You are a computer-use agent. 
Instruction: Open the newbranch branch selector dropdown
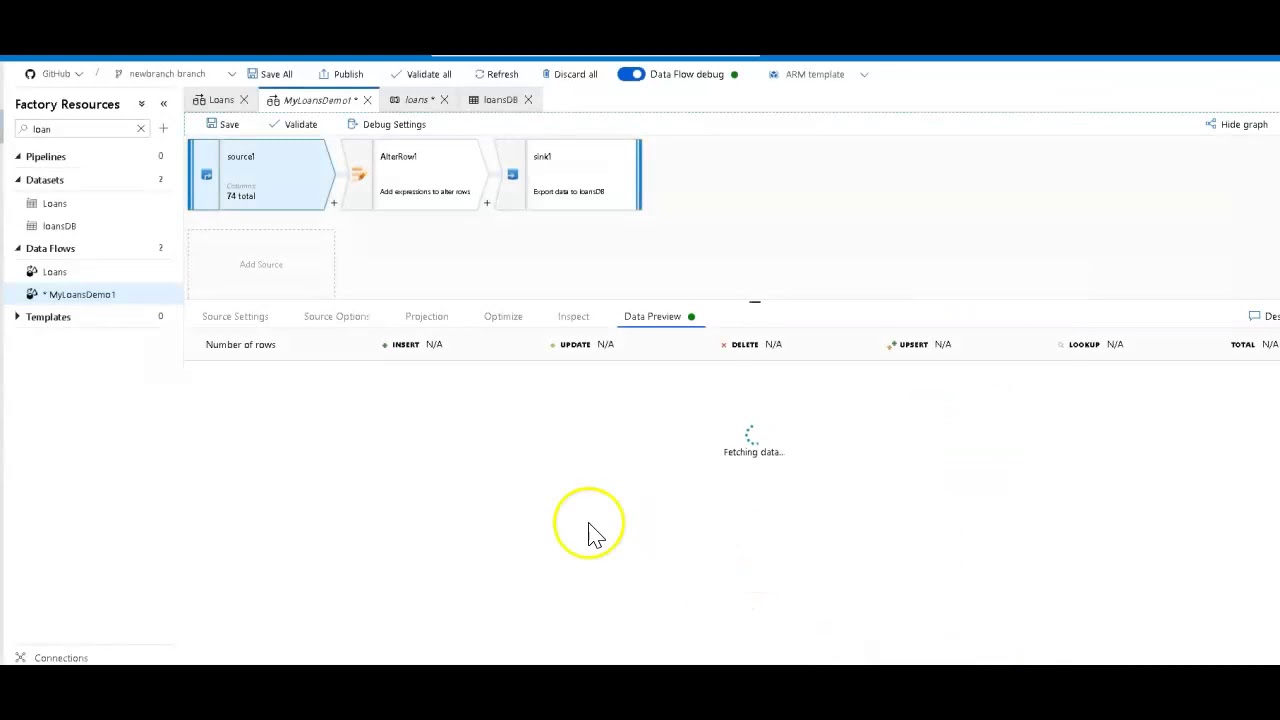pyautogui.click(x=175, y=74)
